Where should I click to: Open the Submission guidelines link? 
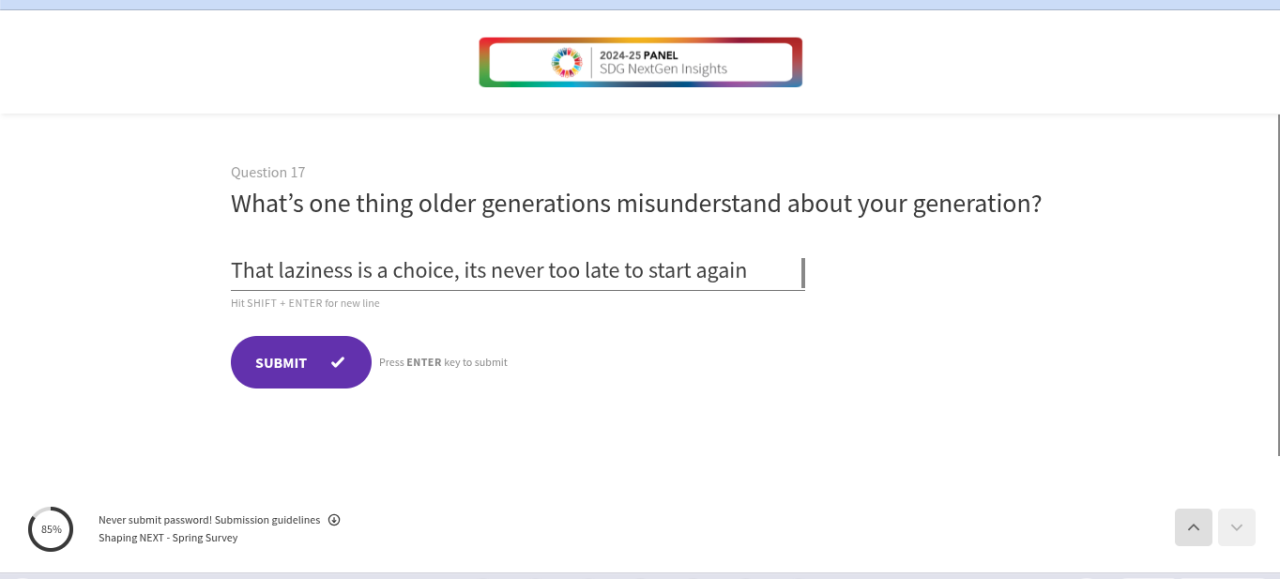point(267,520)
